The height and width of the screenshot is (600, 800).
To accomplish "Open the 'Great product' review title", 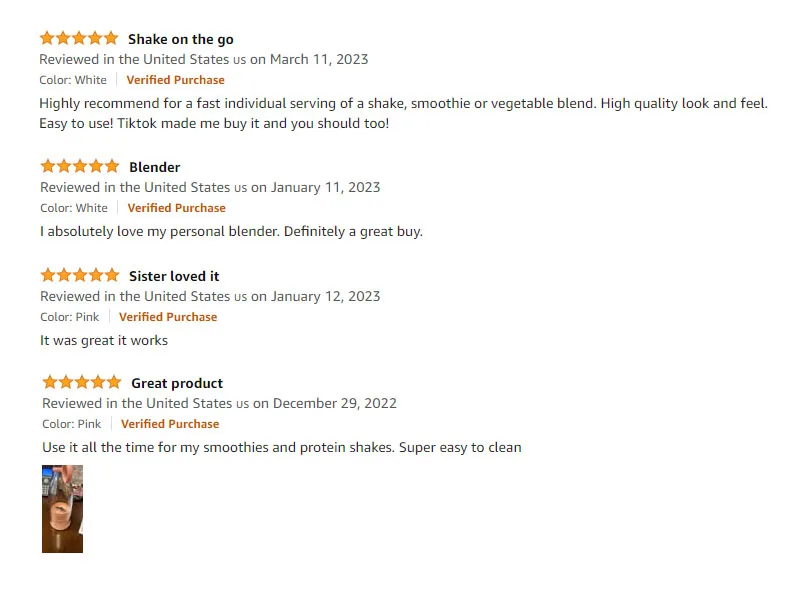I will click(x=177, y=383).
